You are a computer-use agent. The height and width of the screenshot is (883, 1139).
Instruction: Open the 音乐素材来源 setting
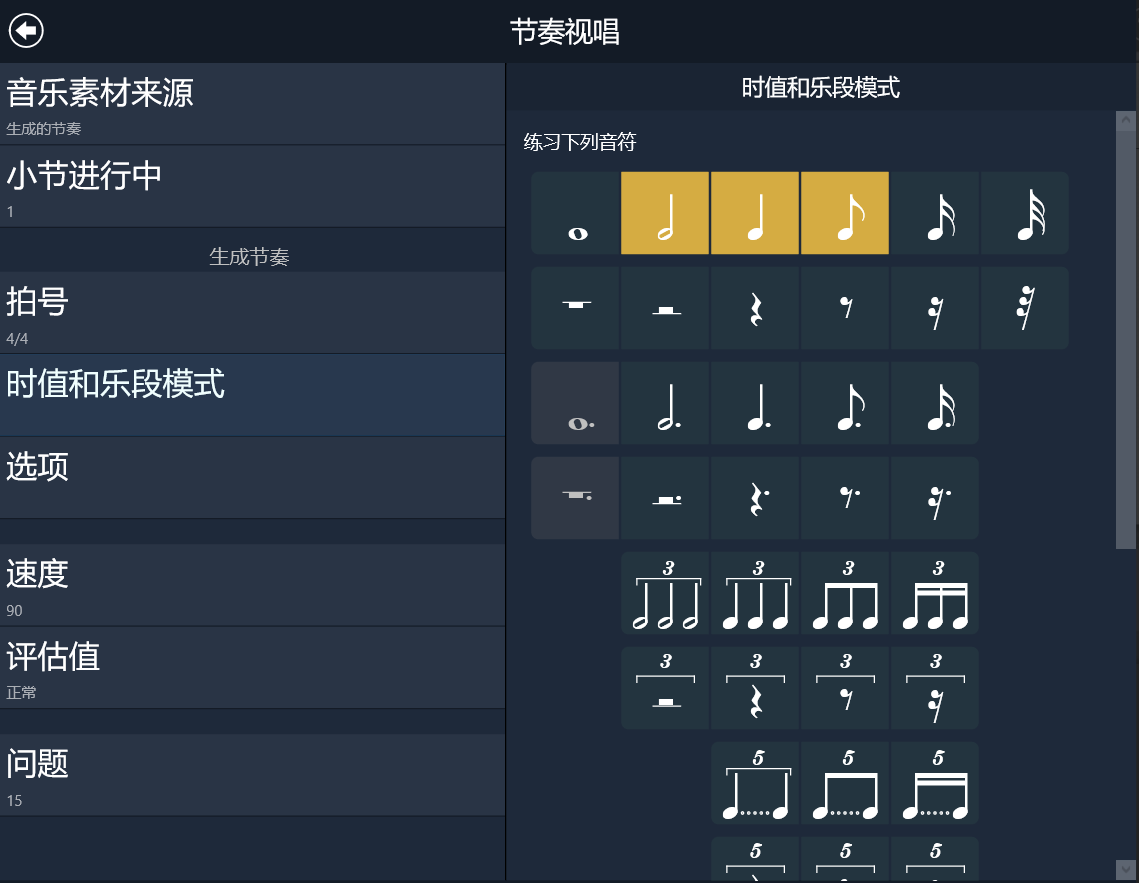[x=252, y=104]
